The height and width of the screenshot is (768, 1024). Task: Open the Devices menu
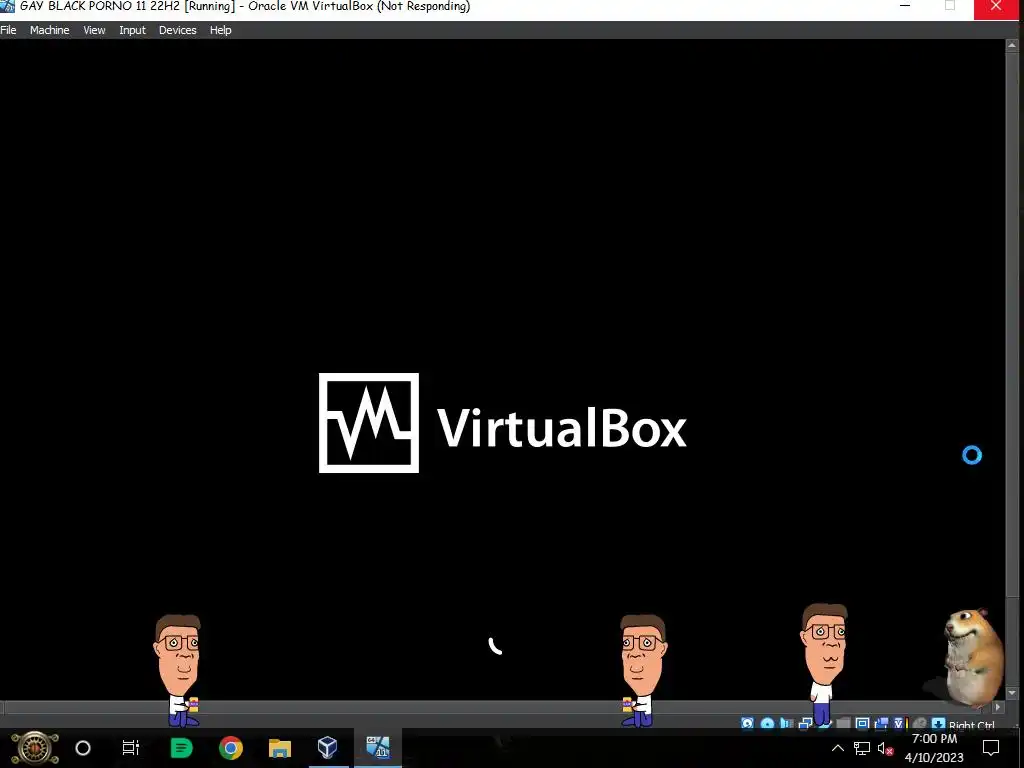178,30
